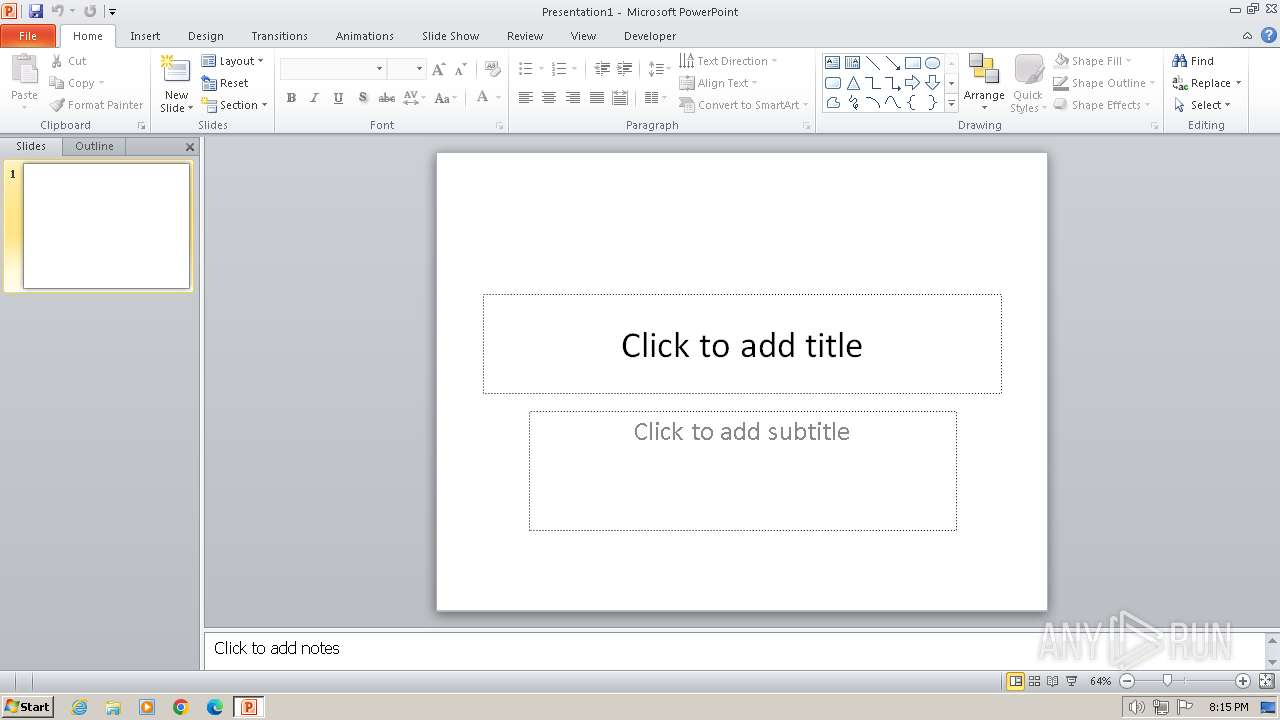Justify text alignment
Viewport: 1280px width, 720px height.
click(597, 98)
